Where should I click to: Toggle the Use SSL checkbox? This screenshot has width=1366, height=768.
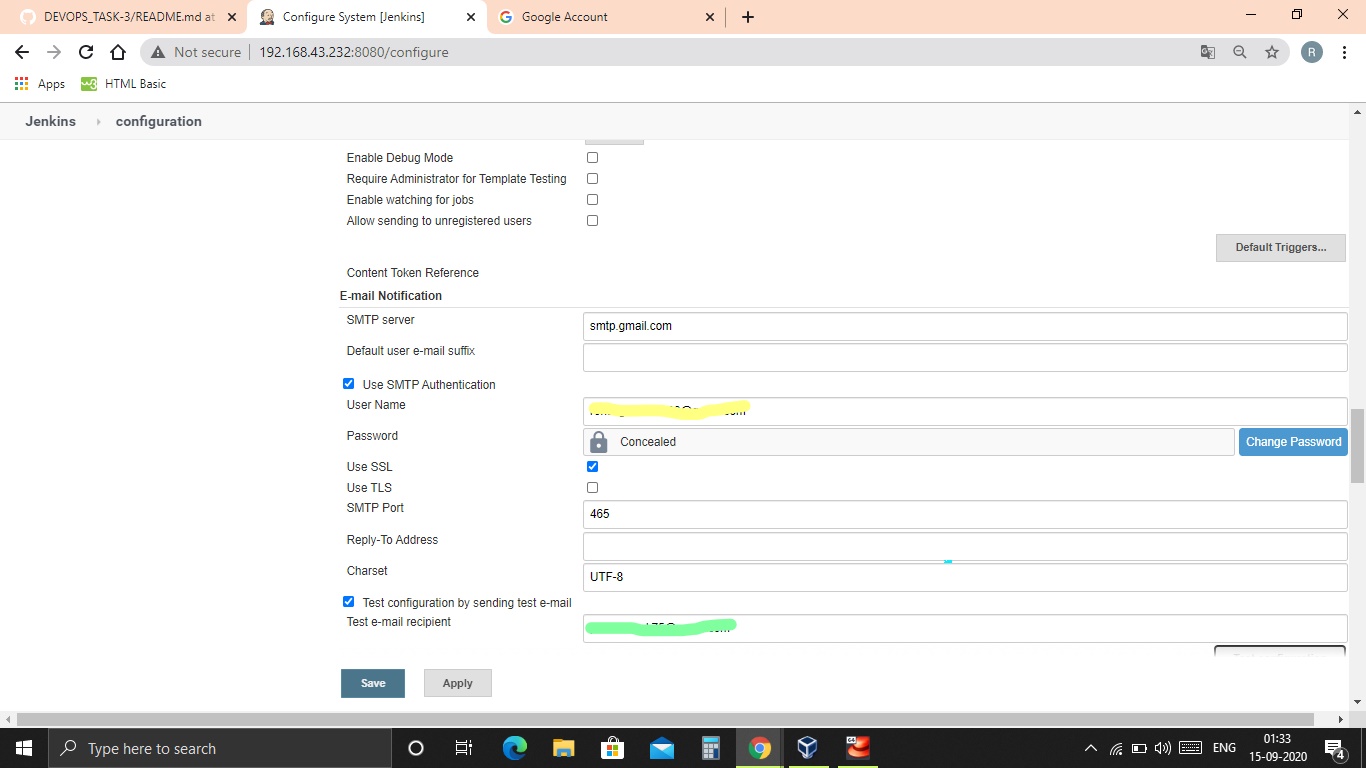592,467
